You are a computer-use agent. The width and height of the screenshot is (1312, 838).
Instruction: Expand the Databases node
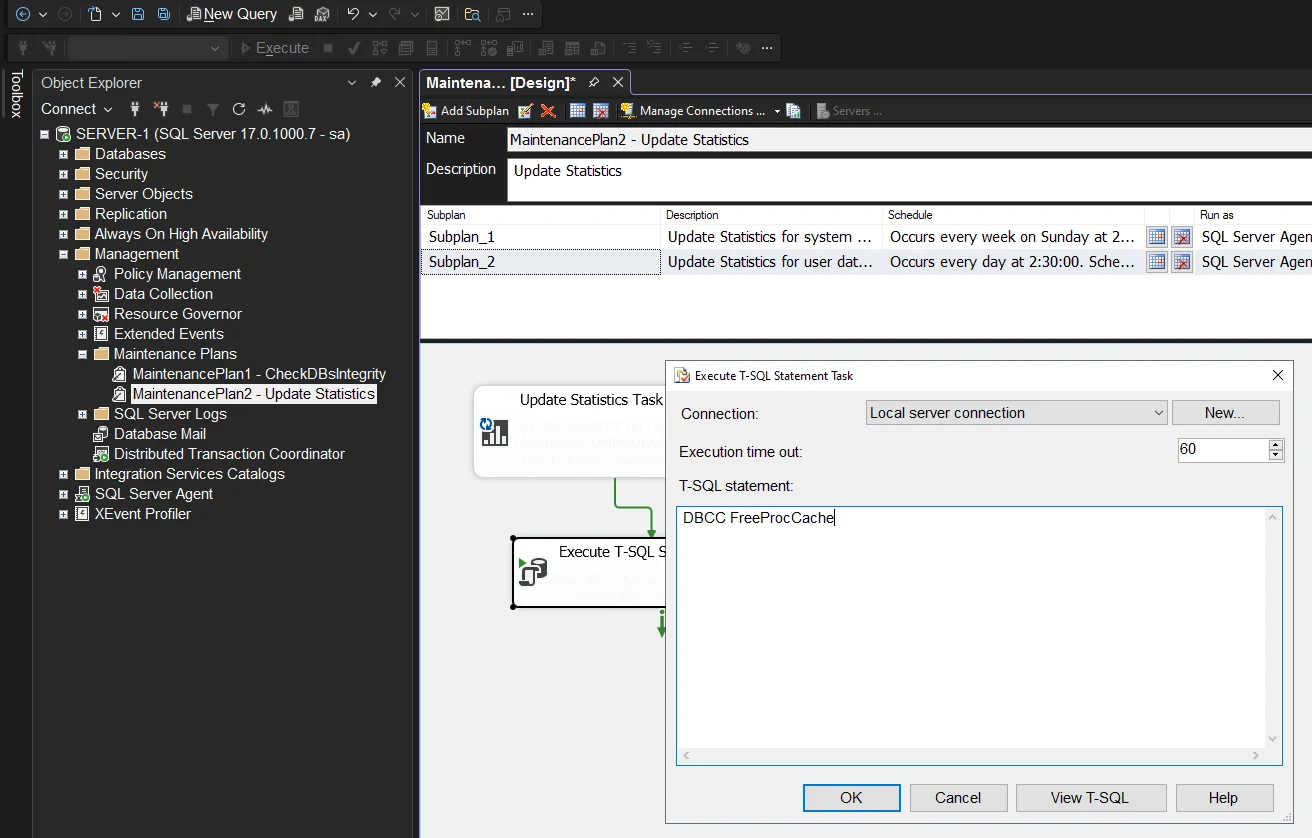coord(64,154)
